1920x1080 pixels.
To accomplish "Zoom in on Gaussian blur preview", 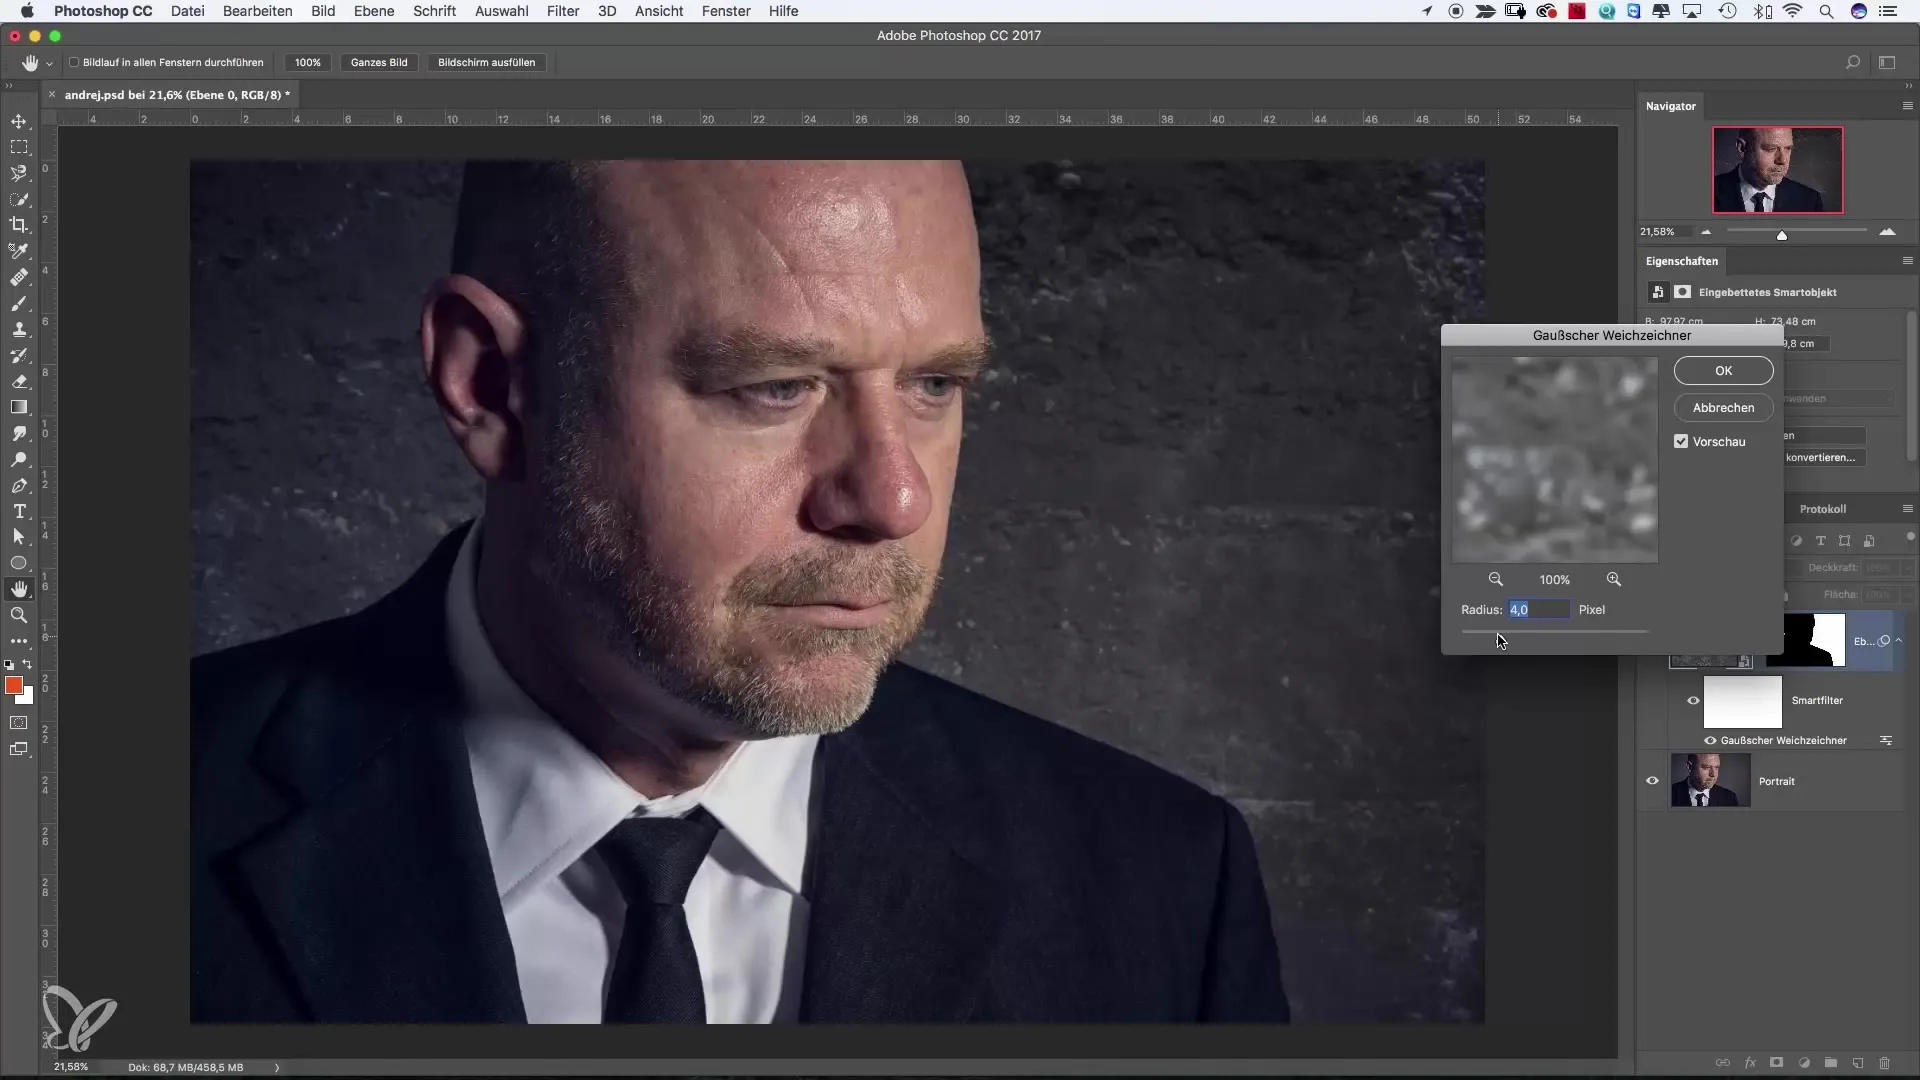I will (x=1614, y=580).
